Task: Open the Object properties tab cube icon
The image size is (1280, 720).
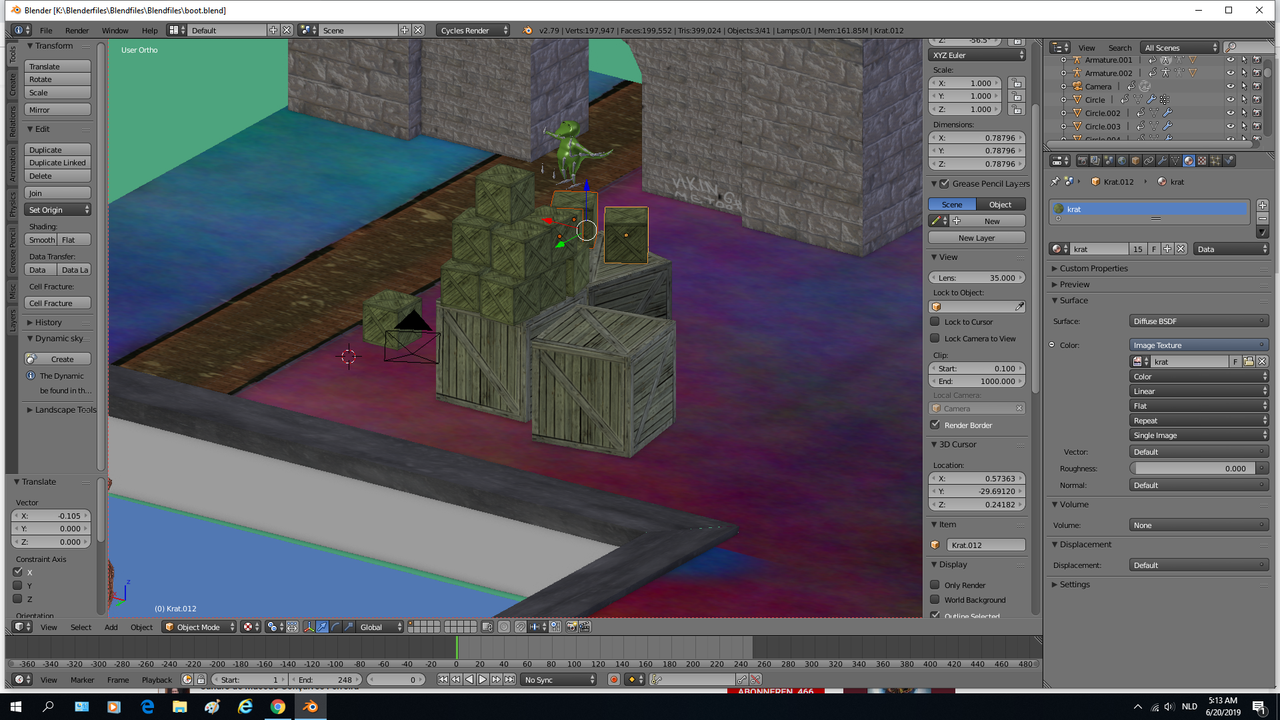Action: [x=1135, y=160]
